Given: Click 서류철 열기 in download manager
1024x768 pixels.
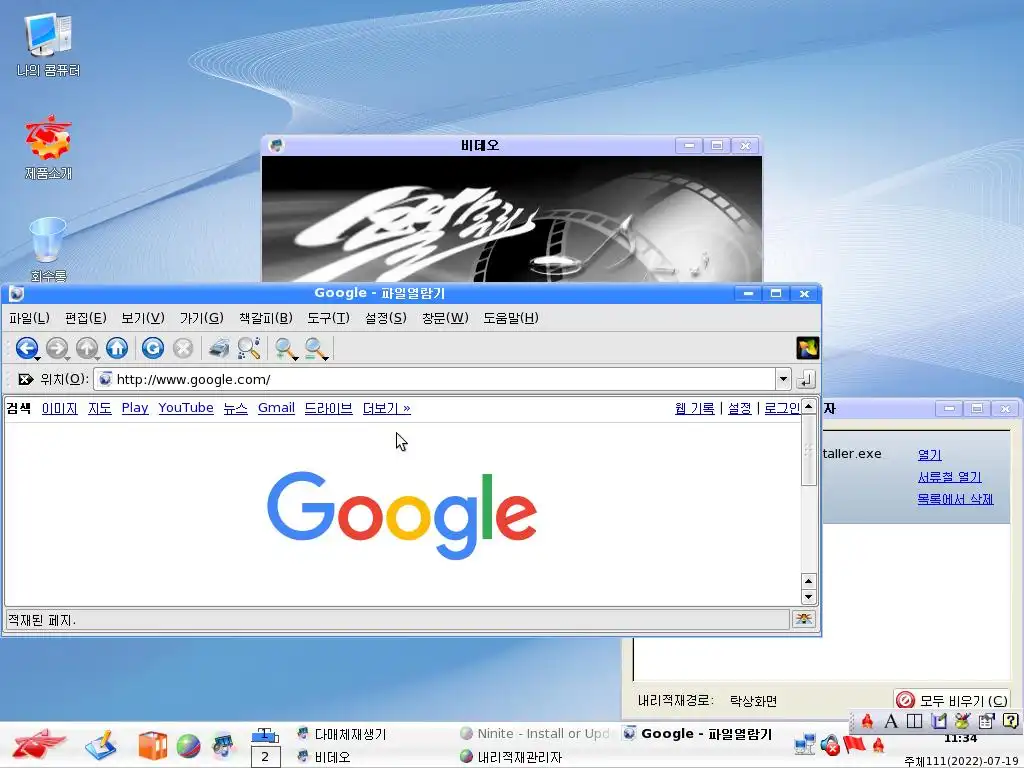Looking at the screenshot, I should (950, 477).
